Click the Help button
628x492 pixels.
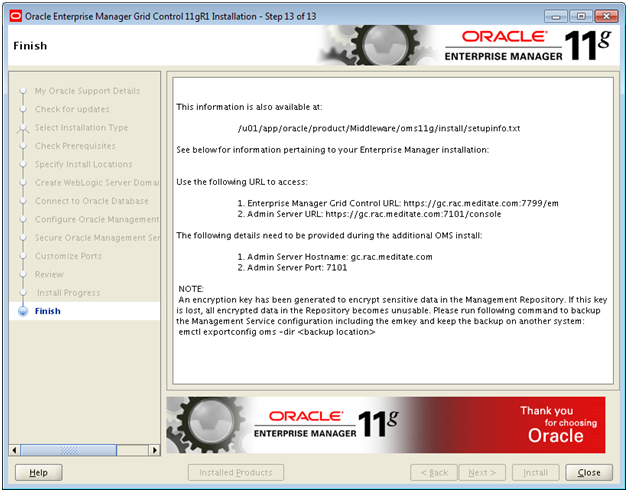pyautogui.click(x=38, y=472)
